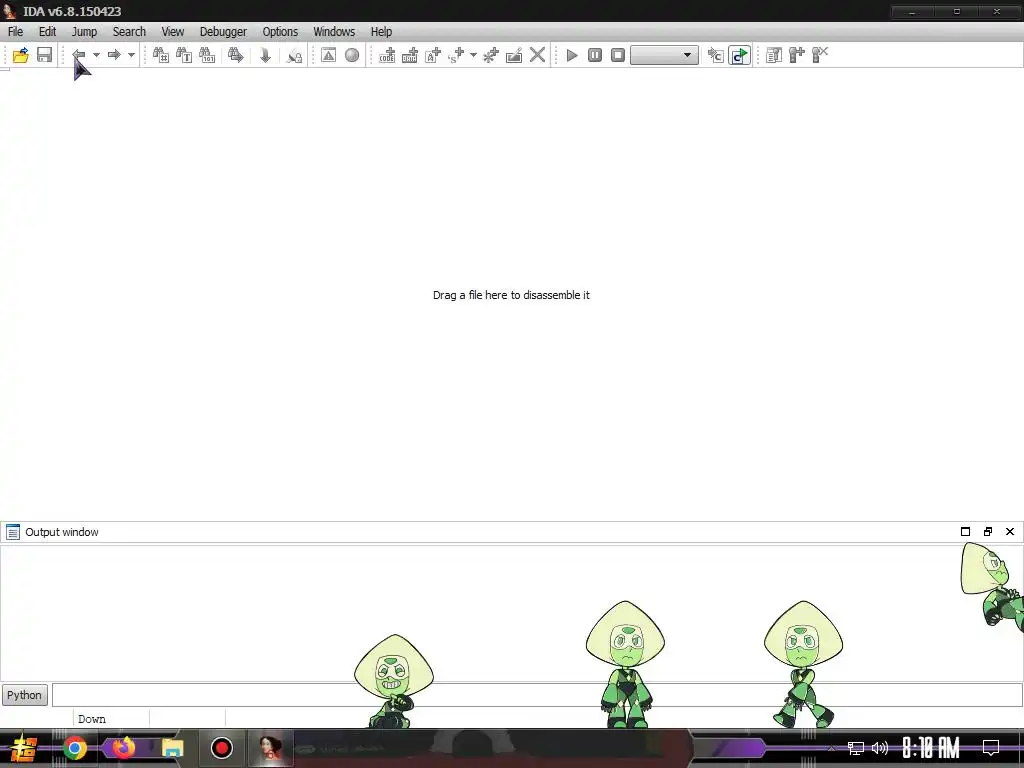Open File Explorer from the taskbar
This screenshot has width=1024, height=768.
point(172,748)
